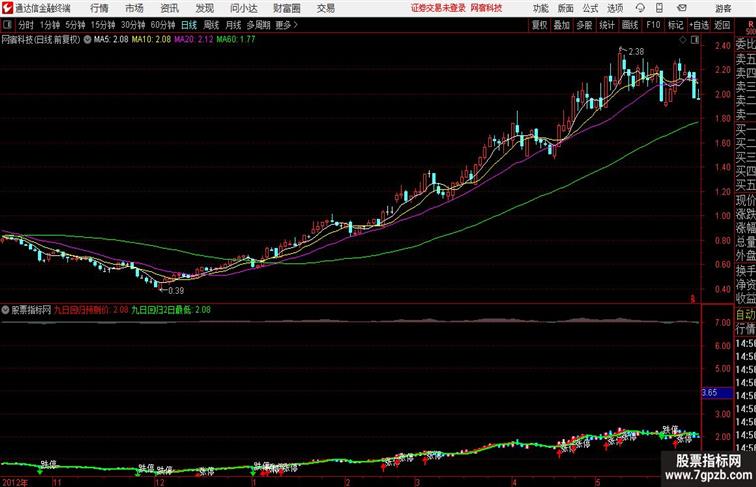
Task: Switch to 30分钟 period
Action: pyautogui.click(x=133, y=25)
